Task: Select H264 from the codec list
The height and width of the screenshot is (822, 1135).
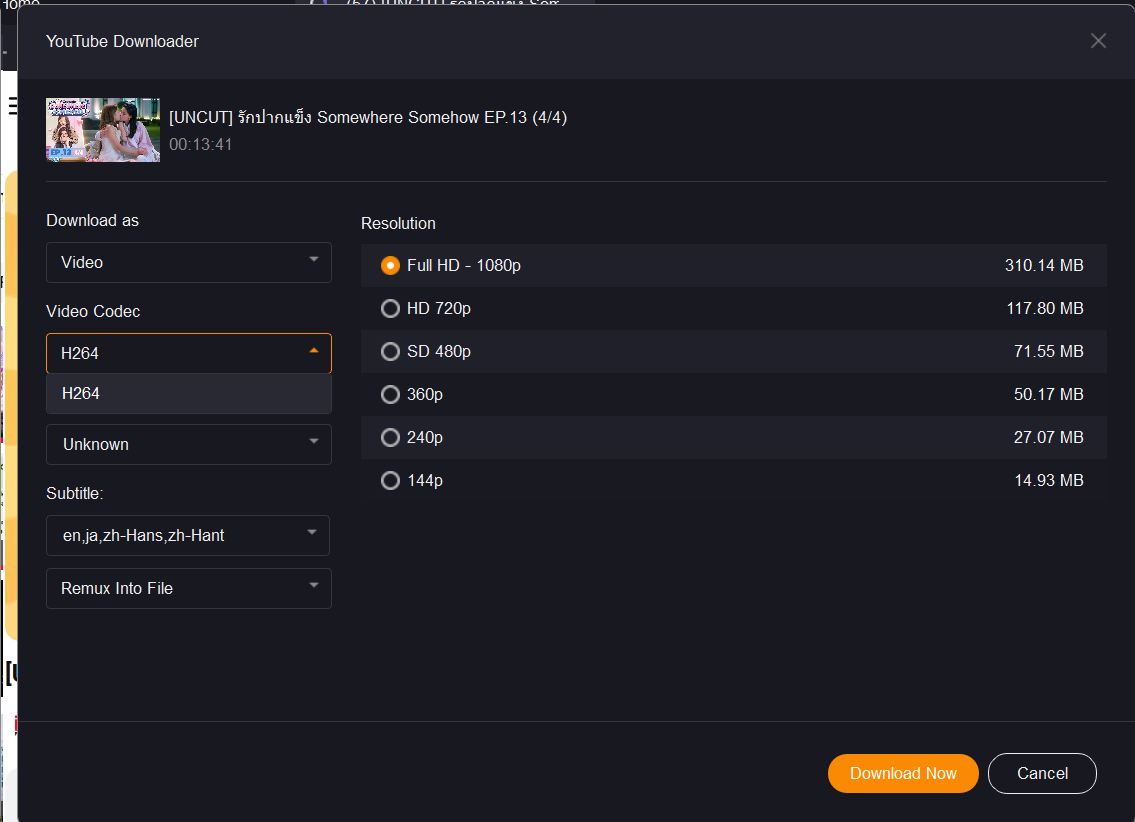Action: tap(188, 394)
